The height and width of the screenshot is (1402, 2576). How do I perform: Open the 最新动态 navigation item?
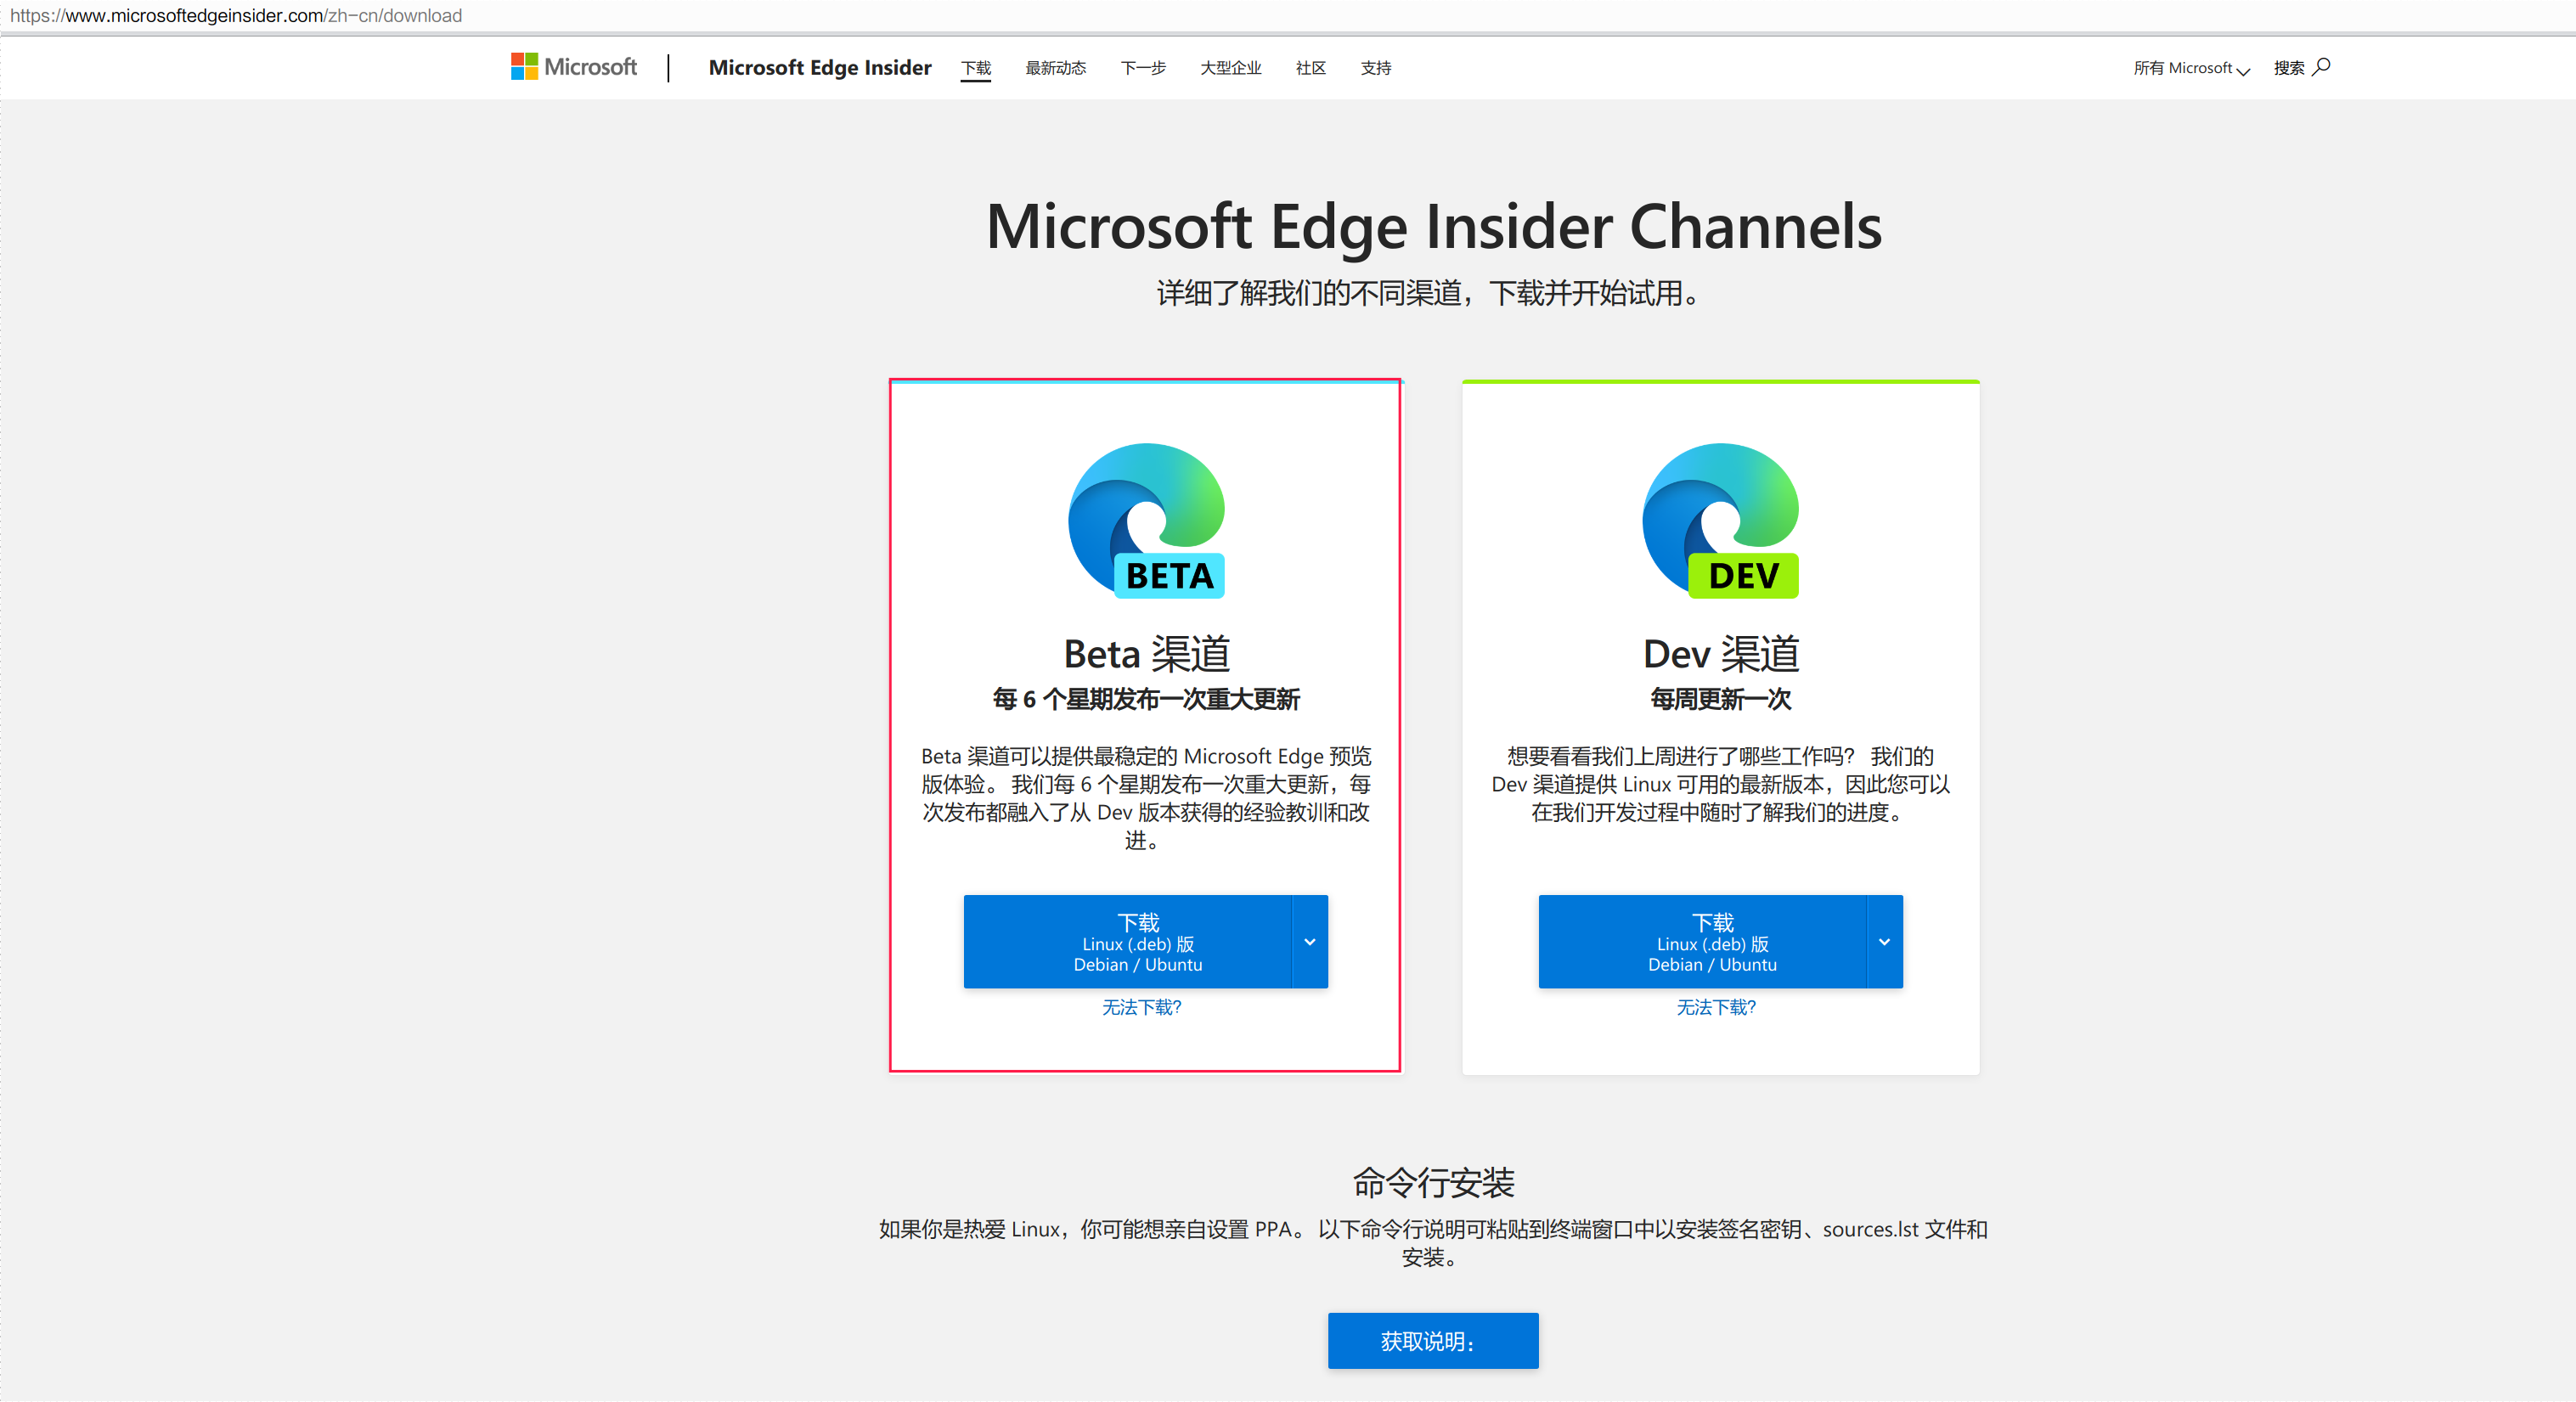pos(1055,68)
